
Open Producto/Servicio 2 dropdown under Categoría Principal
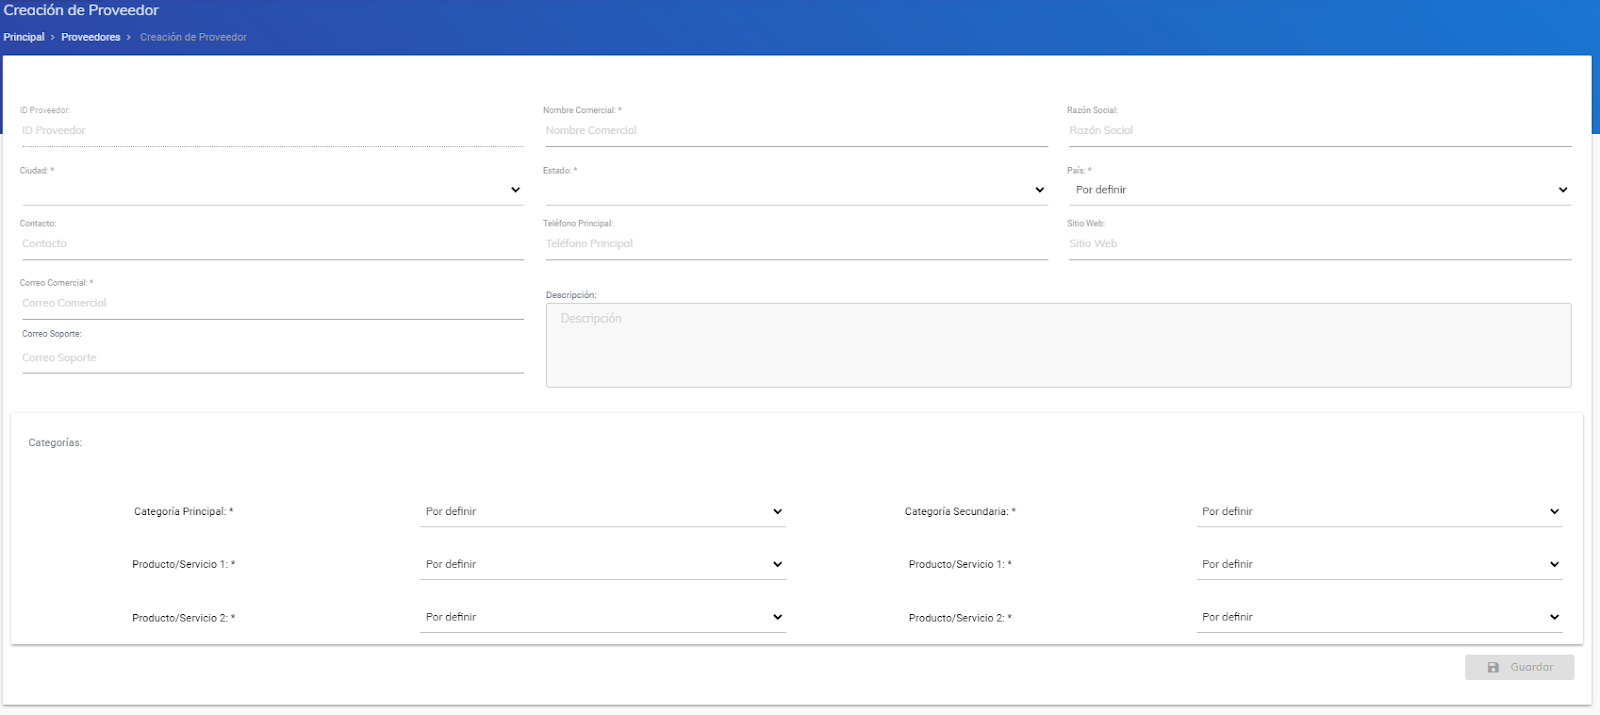[603, 618]
